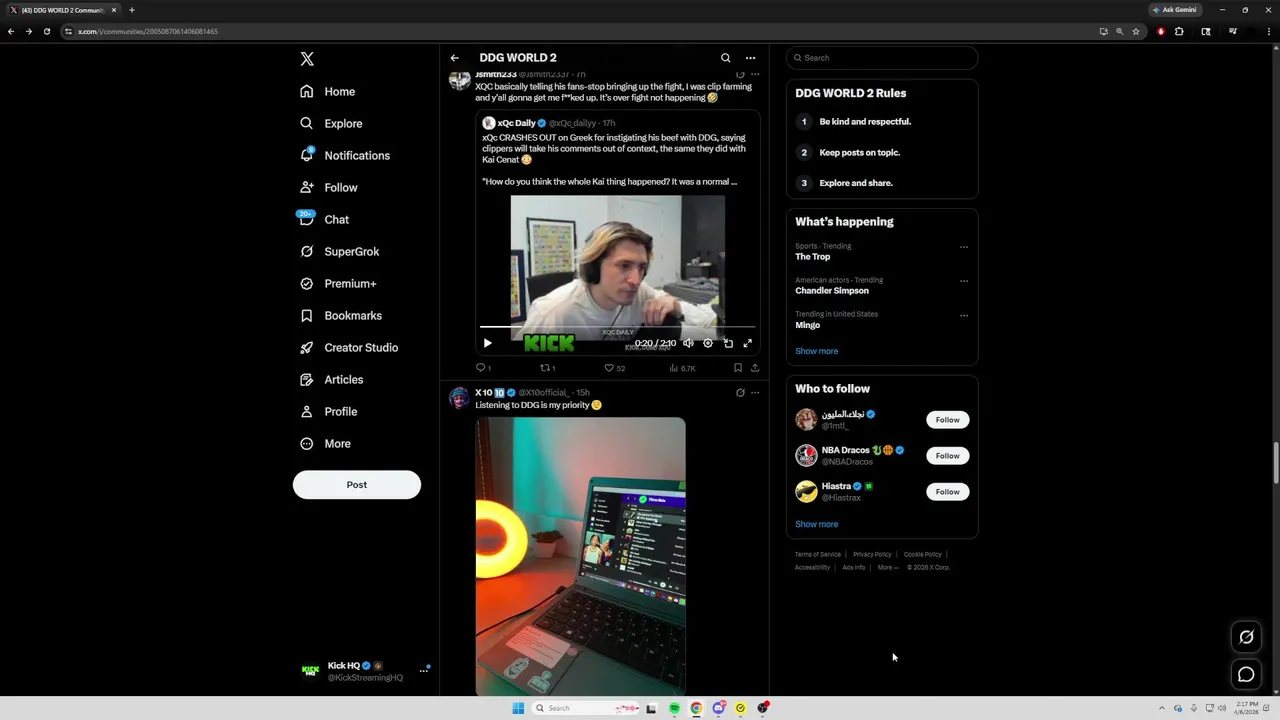Bookmark the Jsmith233 post

[738, 368]
